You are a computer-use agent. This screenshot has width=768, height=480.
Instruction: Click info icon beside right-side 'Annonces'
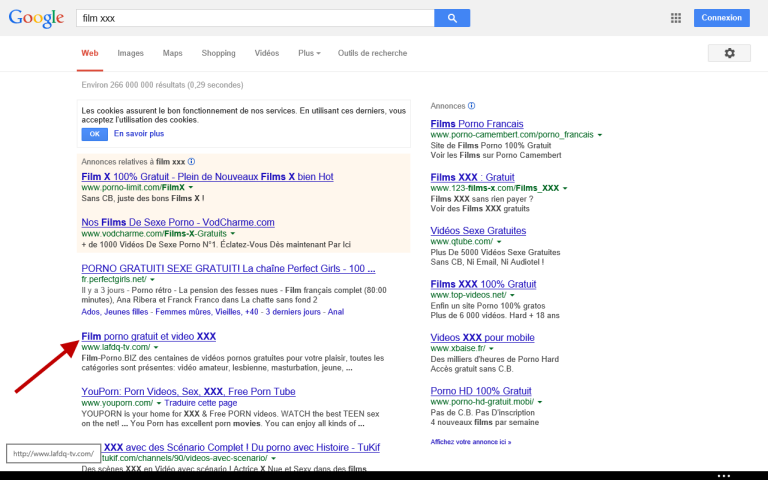click(x=471, y=106)
